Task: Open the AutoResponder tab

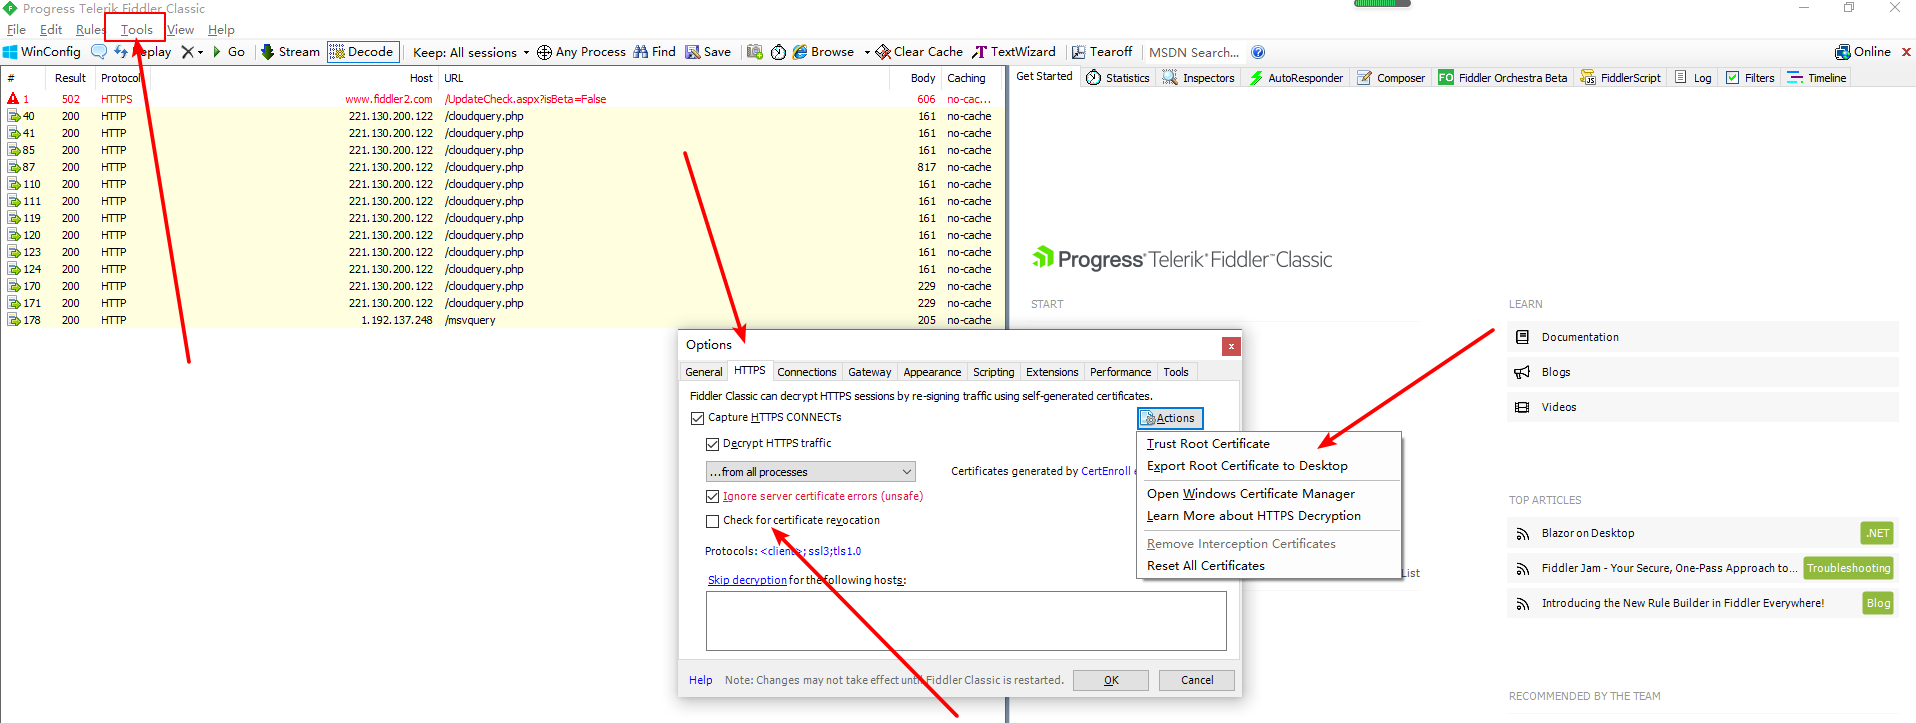Action: point(1296,78)
